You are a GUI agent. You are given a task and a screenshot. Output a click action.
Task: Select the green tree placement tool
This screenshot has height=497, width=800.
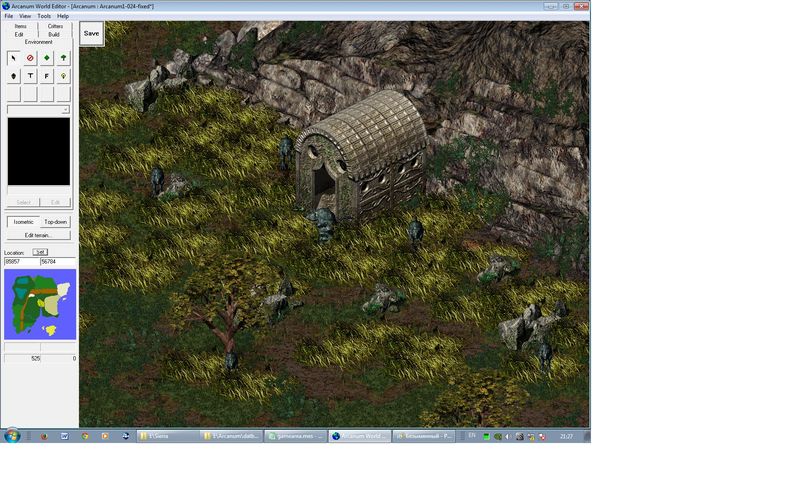click(63, 58)
